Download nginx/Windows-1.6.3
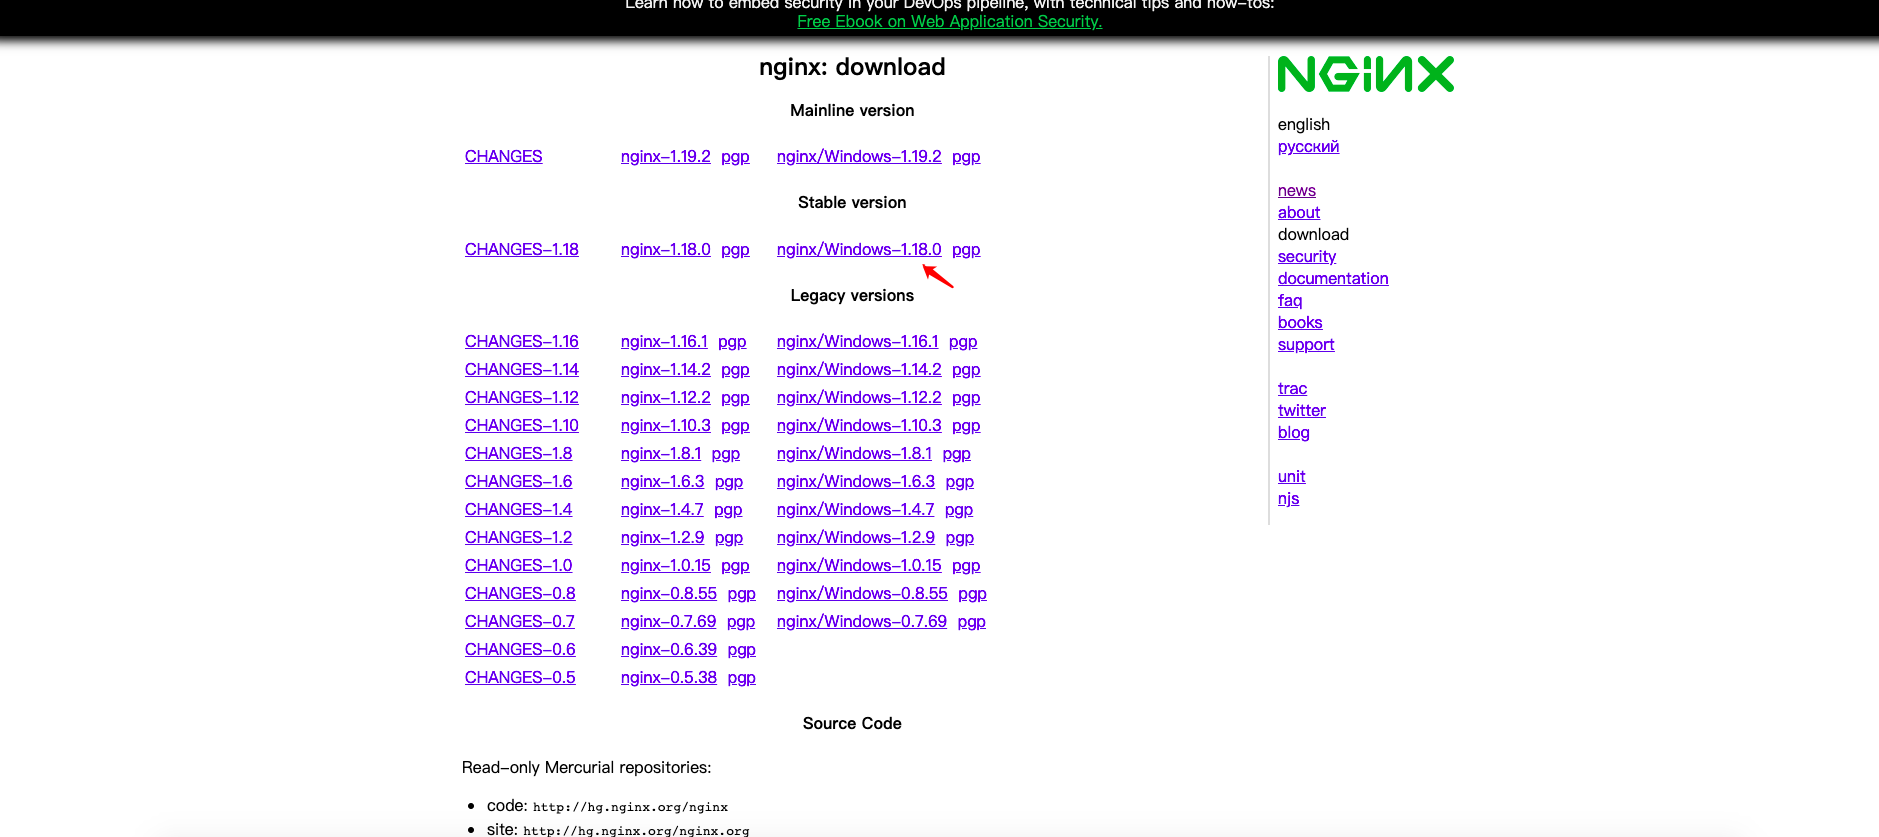 [x=856, y=482]
